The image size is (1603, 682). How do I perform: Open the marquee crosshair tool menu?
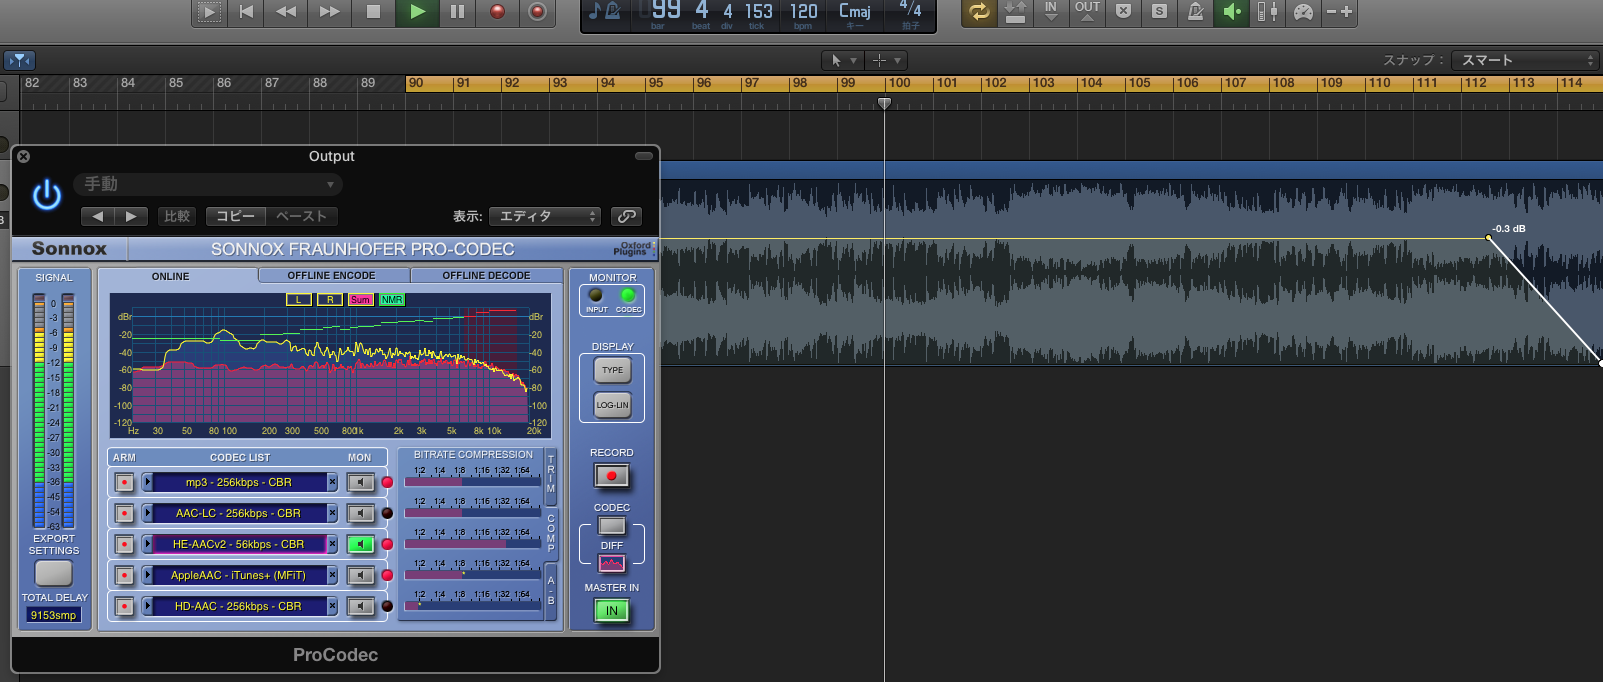click(x=886, y=60)
